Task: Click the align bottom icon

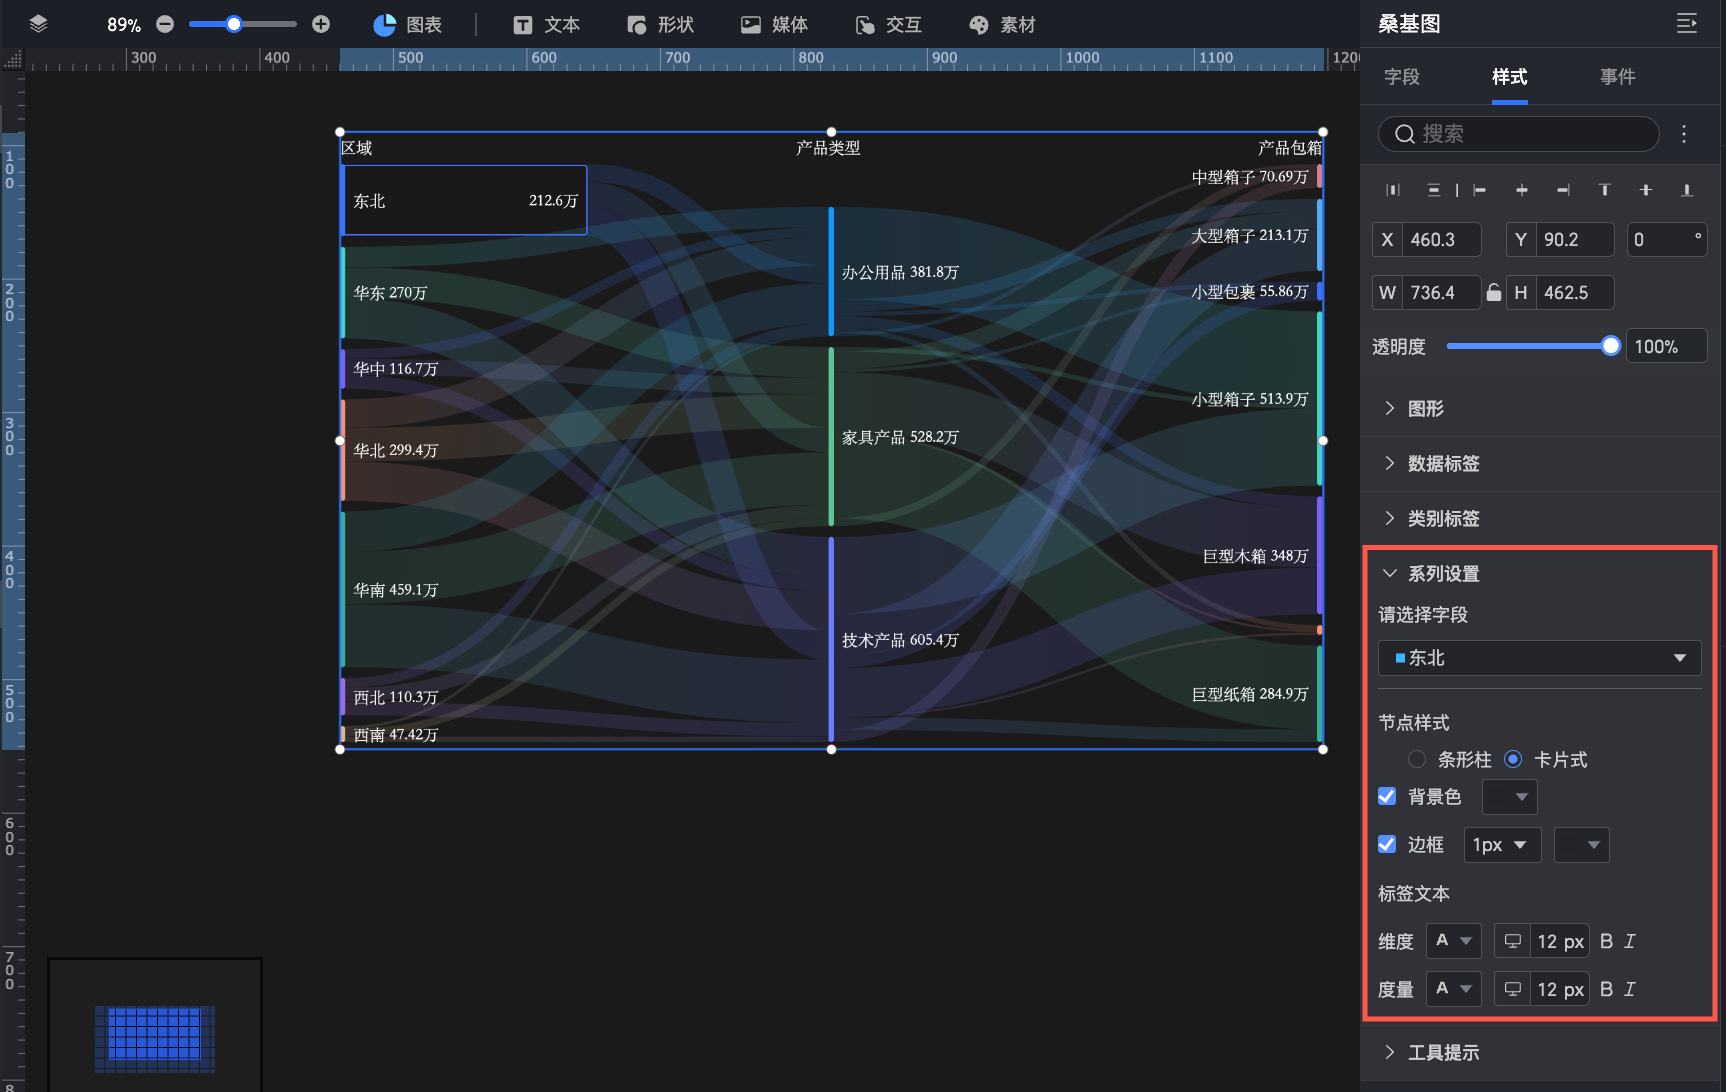Action: pyautogui.click(x=1687, y=190)
